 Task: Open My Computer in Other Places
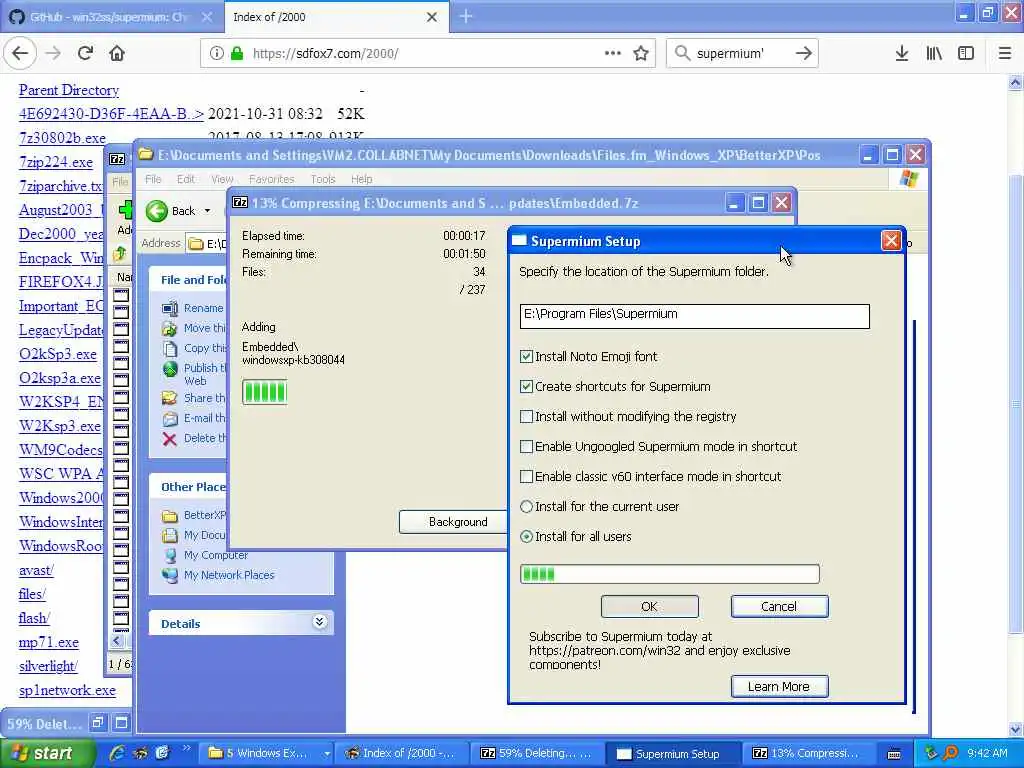(216, 555)
